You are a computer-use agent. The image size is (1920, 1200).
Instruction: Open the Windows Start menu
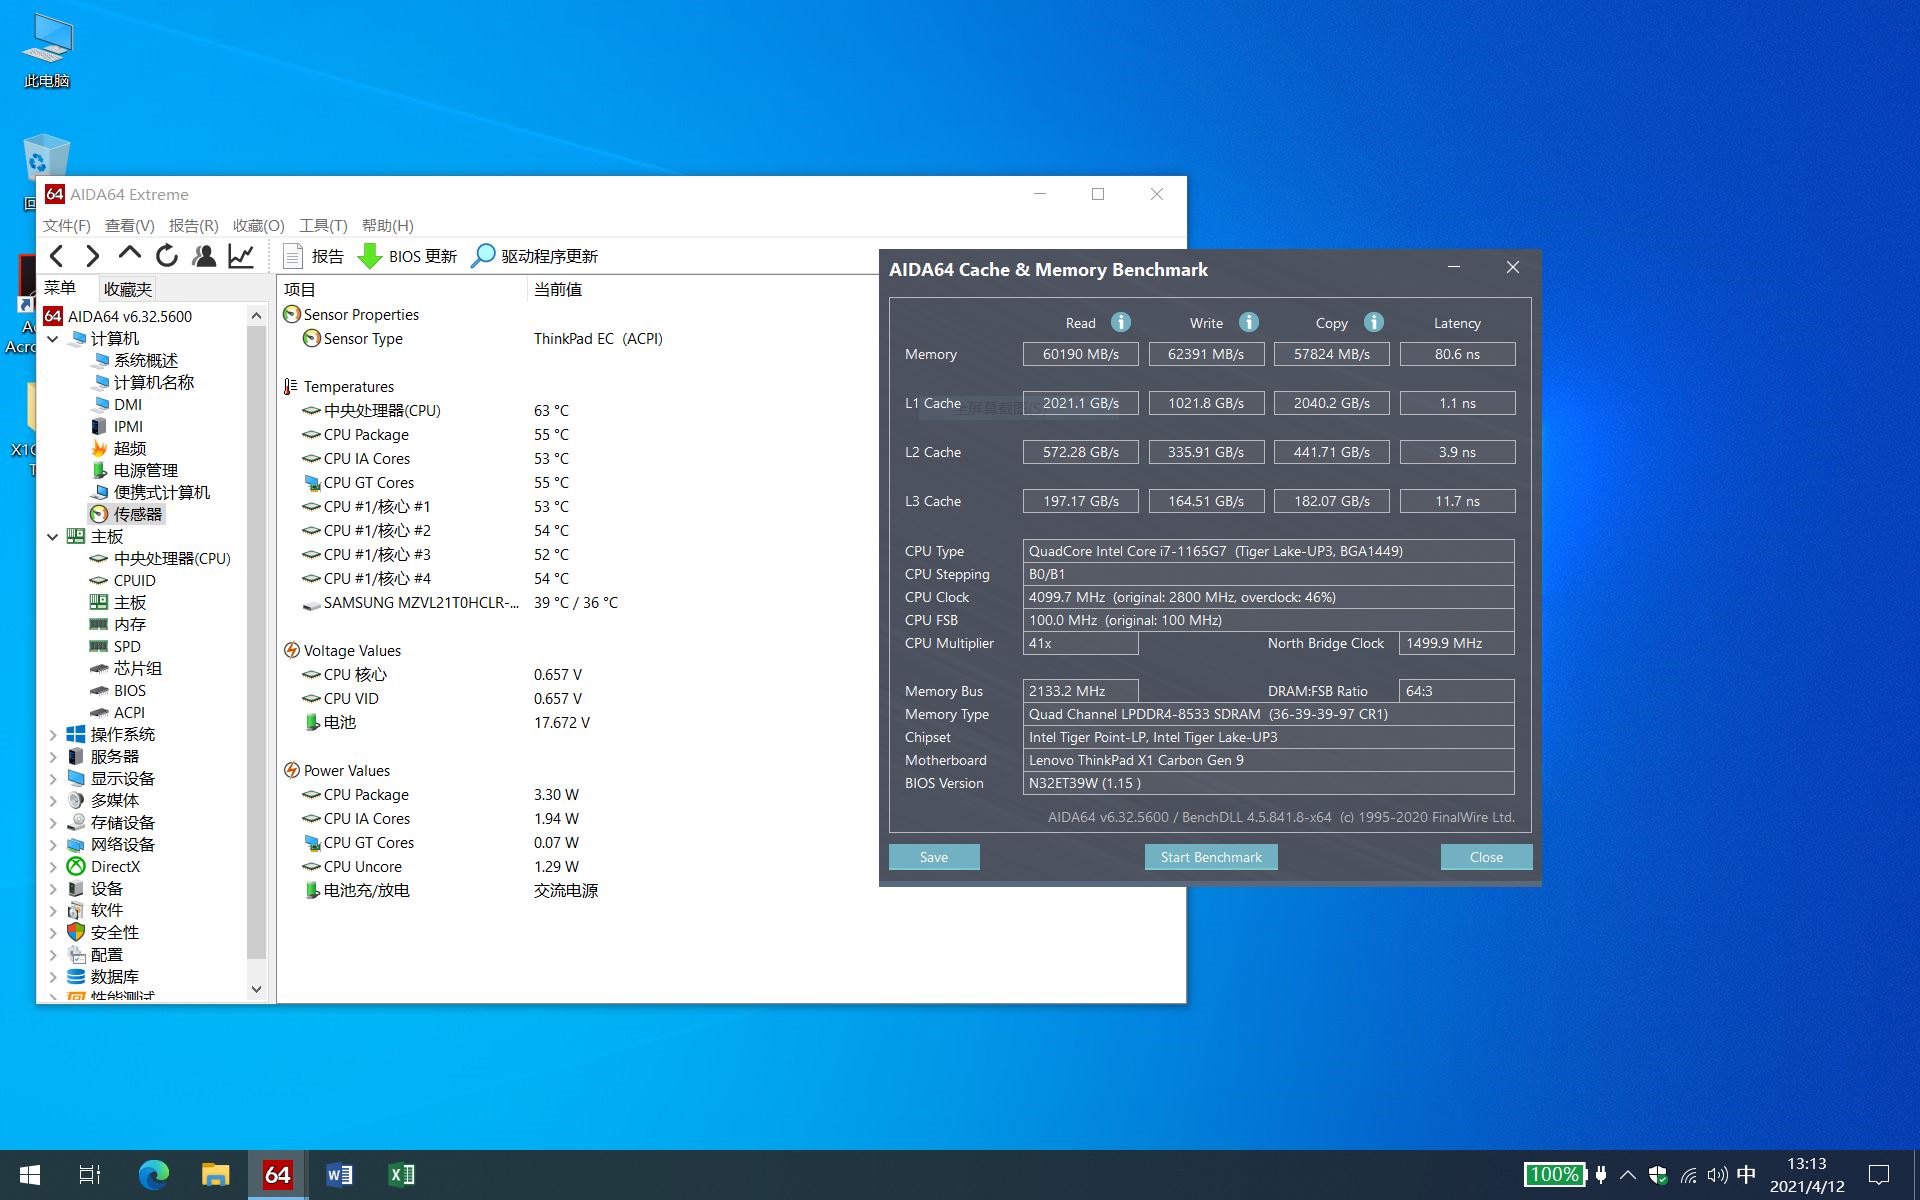(x=30, y=1175)
